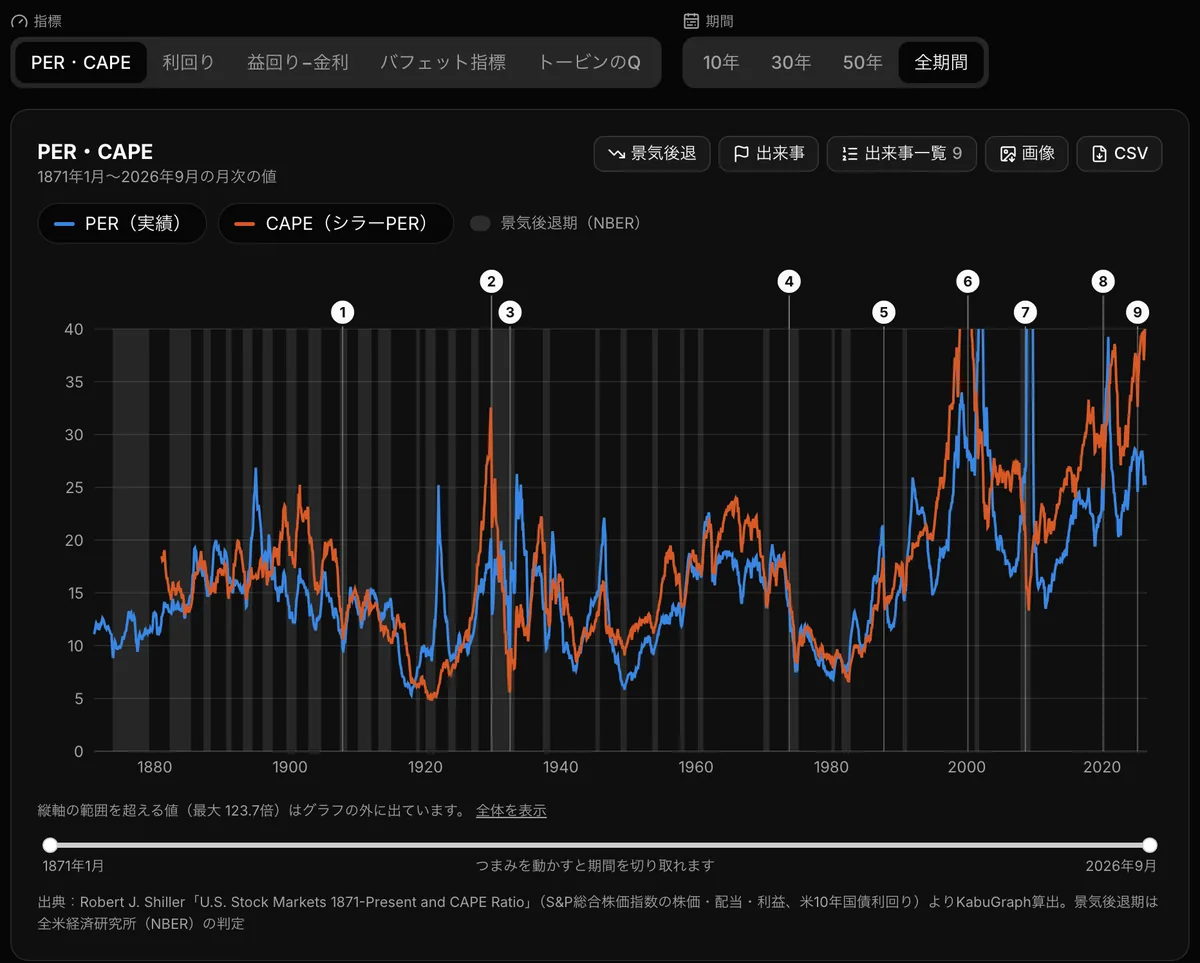Click the x-axis label 1920
Image resolution: width=1200 pixels, height=963 pixels.
[x=425, y=767]
